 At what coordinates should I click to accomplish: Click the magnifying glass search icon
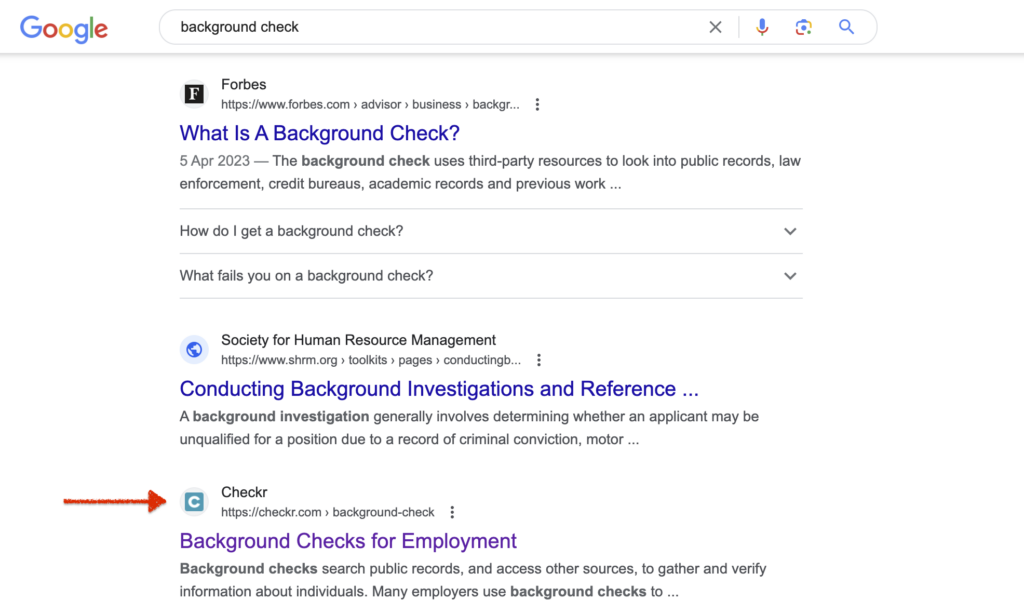[845, 27]
